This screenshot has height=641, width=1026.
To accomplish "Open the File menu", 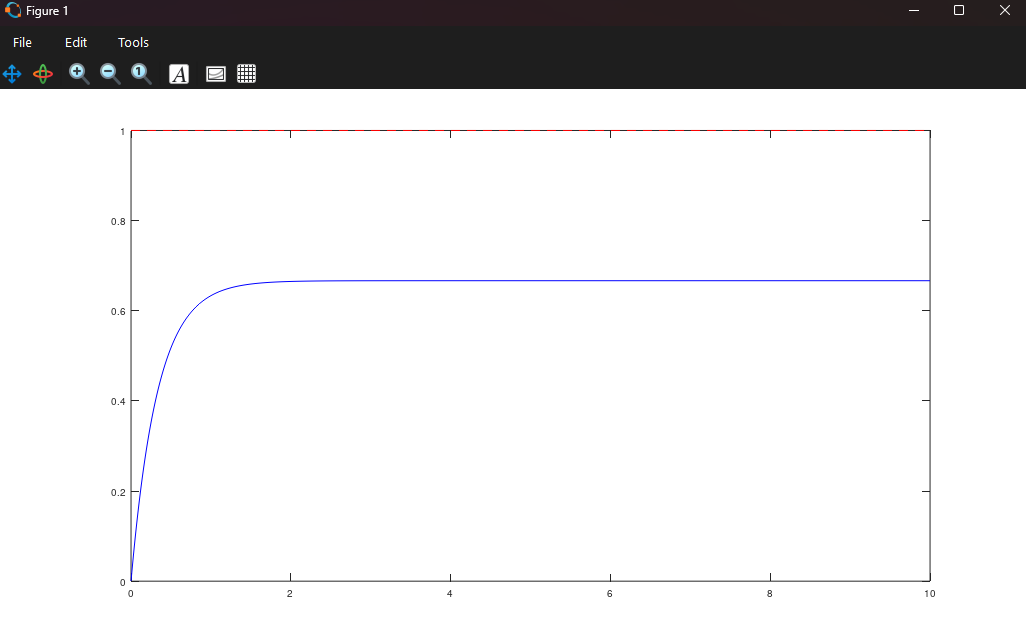I will tap(22, 42).
